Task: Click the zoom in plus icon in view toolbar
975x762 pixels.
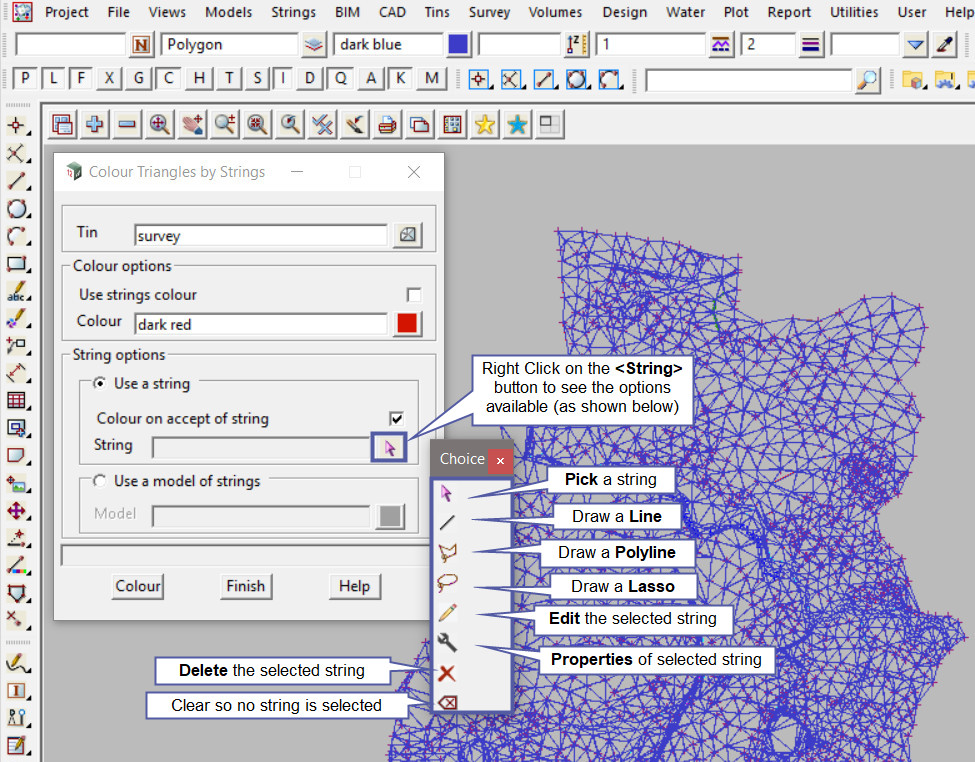Action: [95, 125]
